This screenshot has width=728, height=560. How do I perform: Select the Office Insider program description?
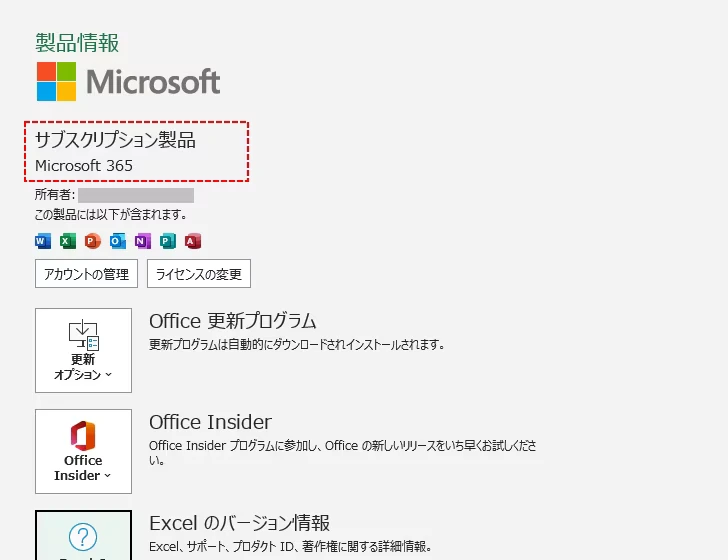coord(343,453)
